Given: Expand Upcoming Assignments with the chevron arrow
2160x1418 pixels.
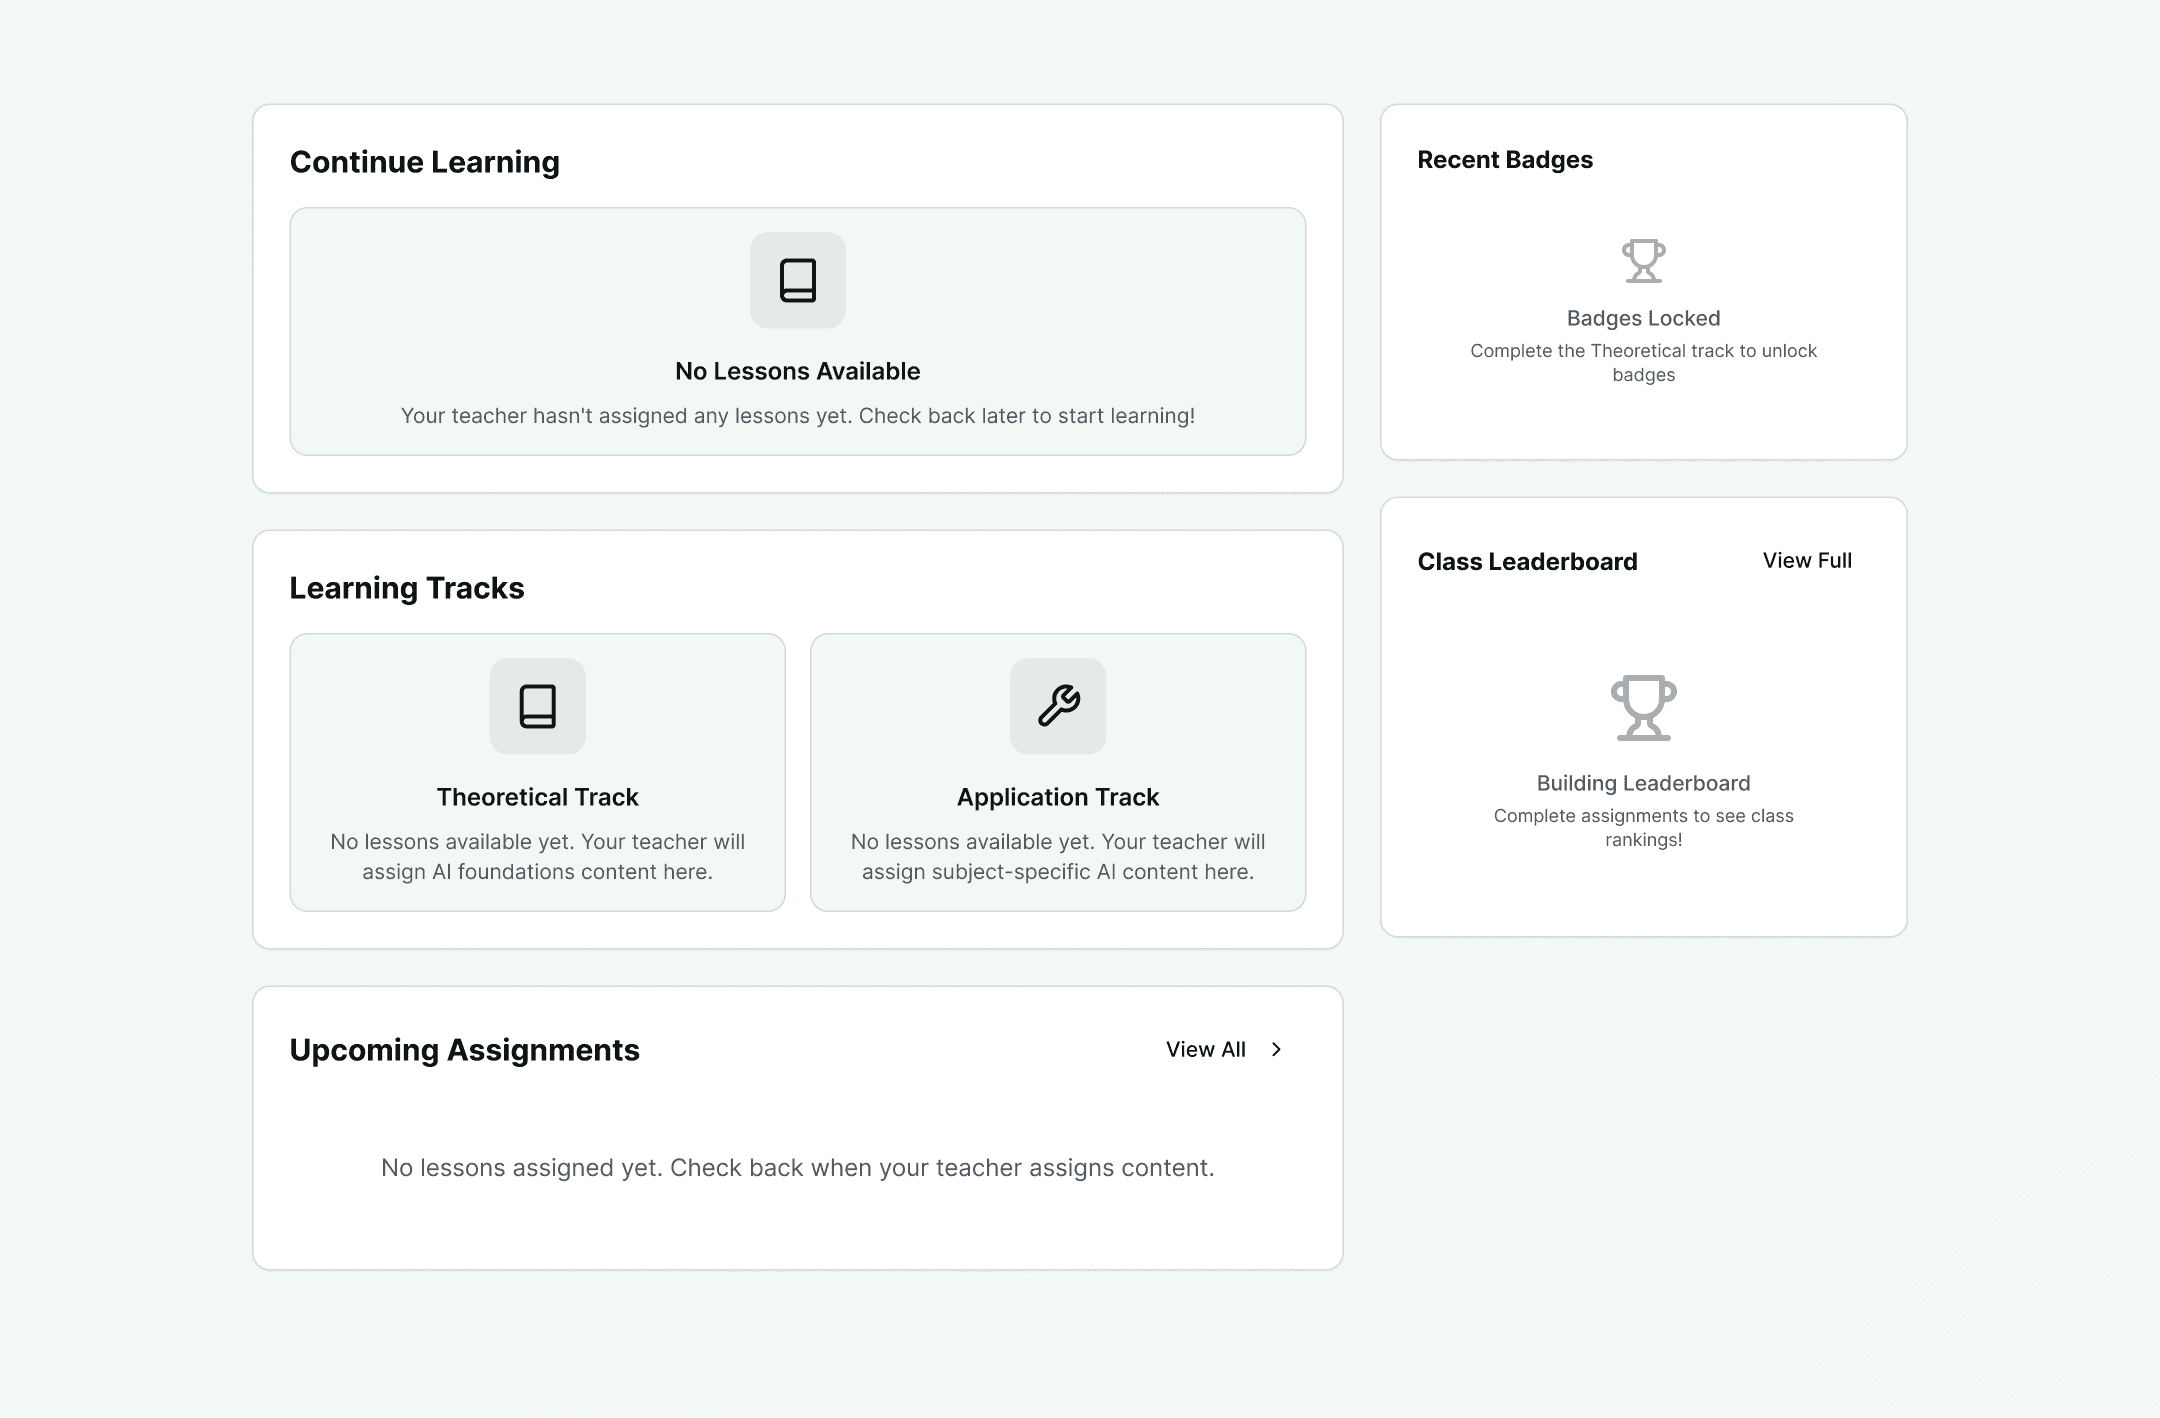Looking at the screenshot, I should click(x=1277, y=1050).
